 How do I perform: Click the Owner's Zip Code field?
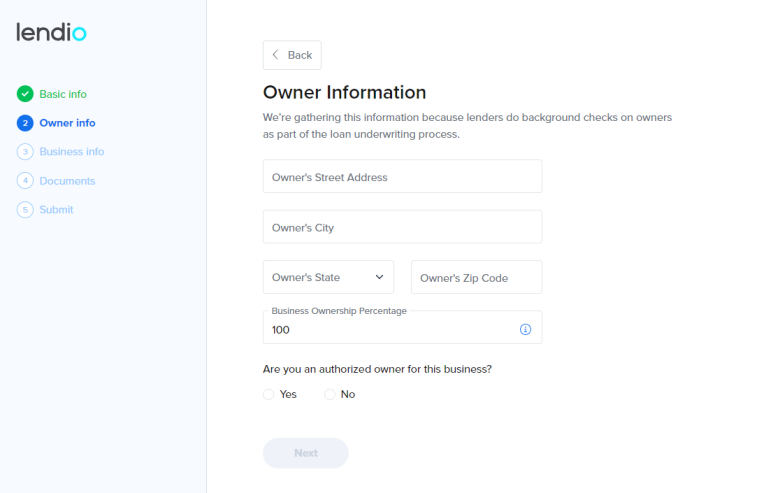click(477, 277)
